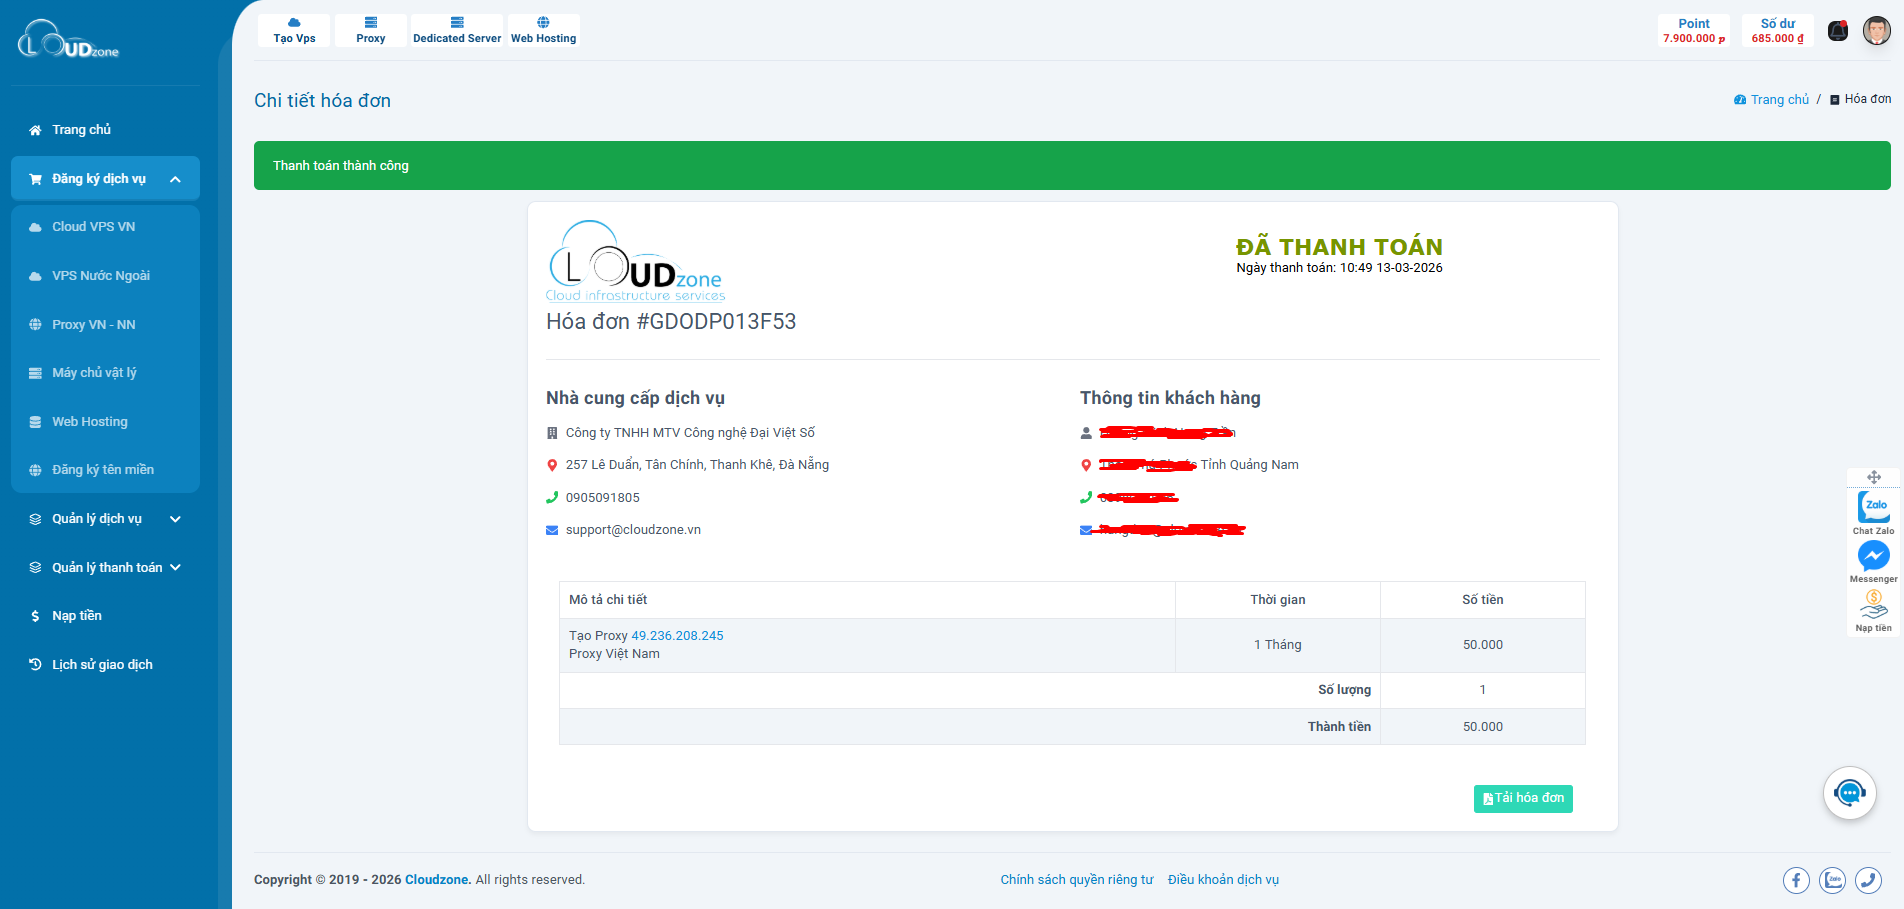Open Chính sách quyền riêng tư link
1904x909 pixels.
pos(1076,880)
